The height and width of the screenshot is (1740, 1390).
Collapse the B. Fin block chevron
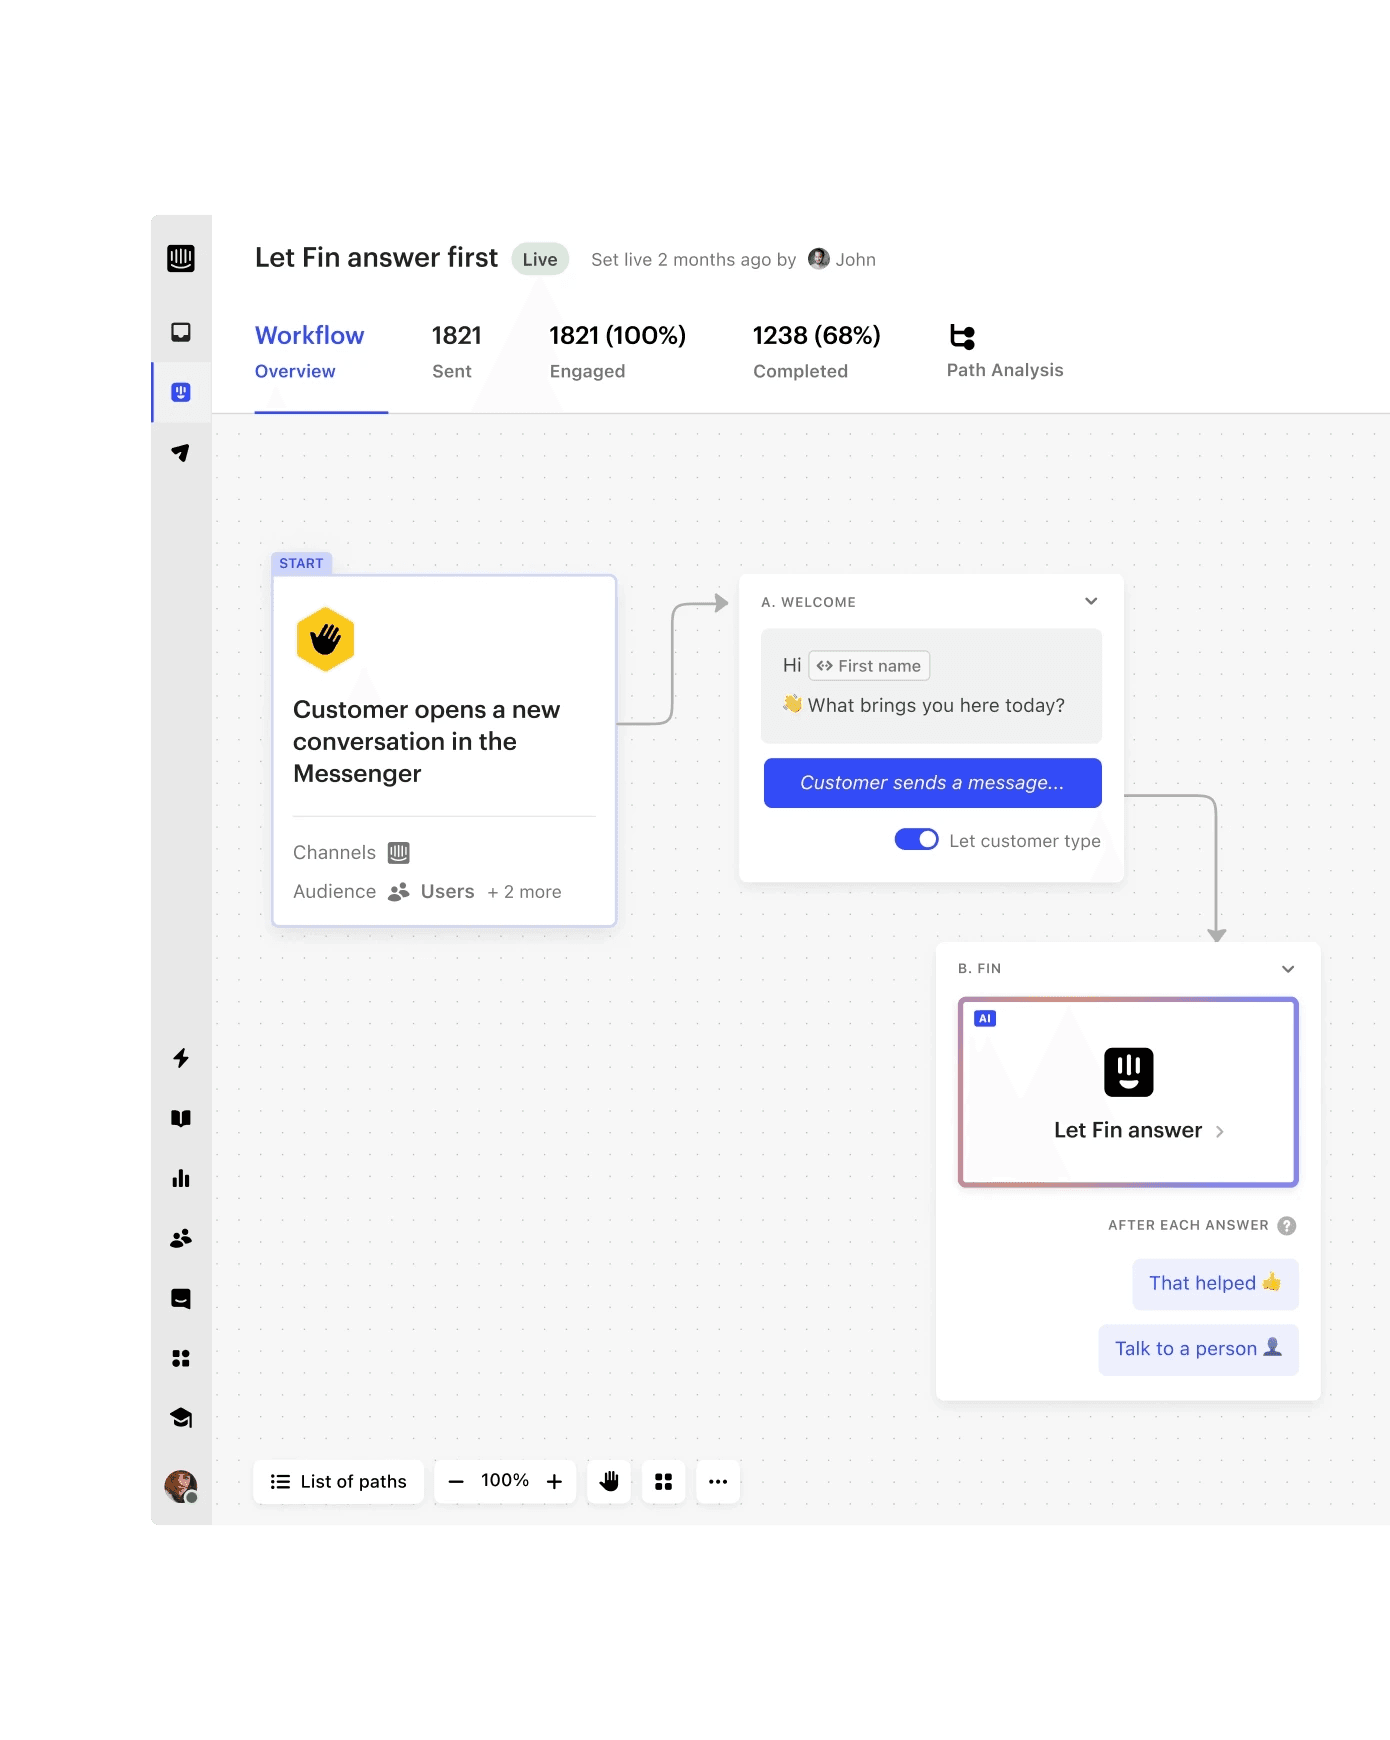1288,968
